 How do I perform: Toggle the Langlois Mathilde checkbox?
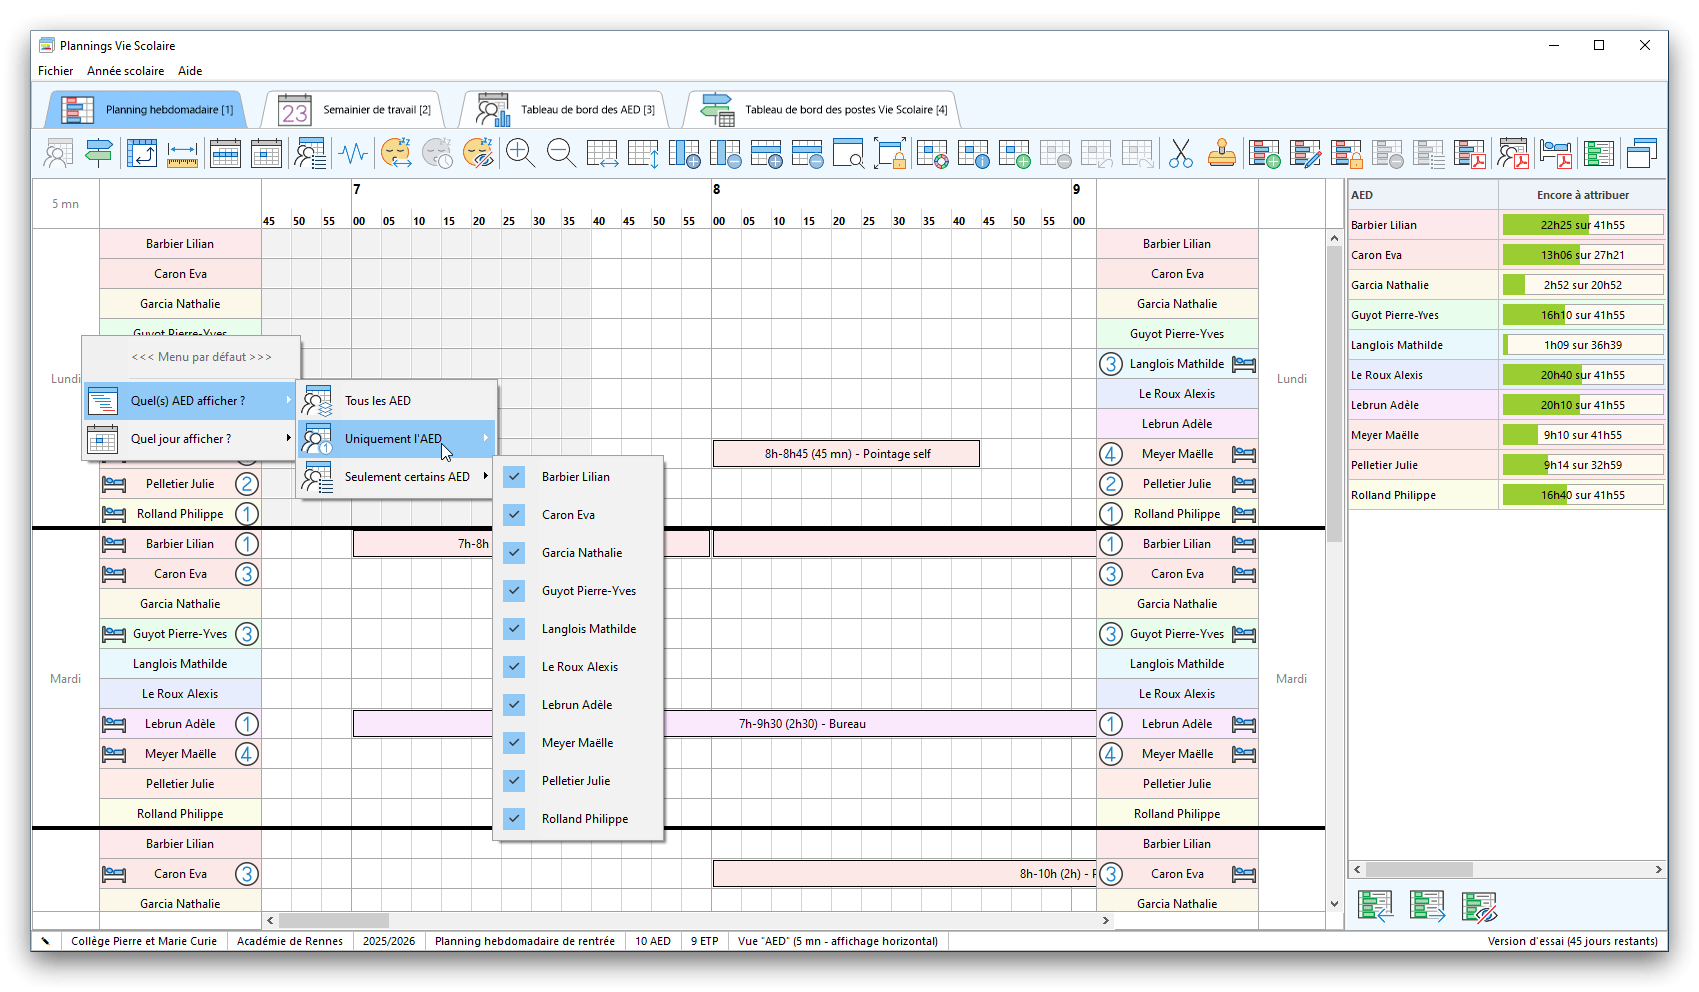(x=515, y=629)
